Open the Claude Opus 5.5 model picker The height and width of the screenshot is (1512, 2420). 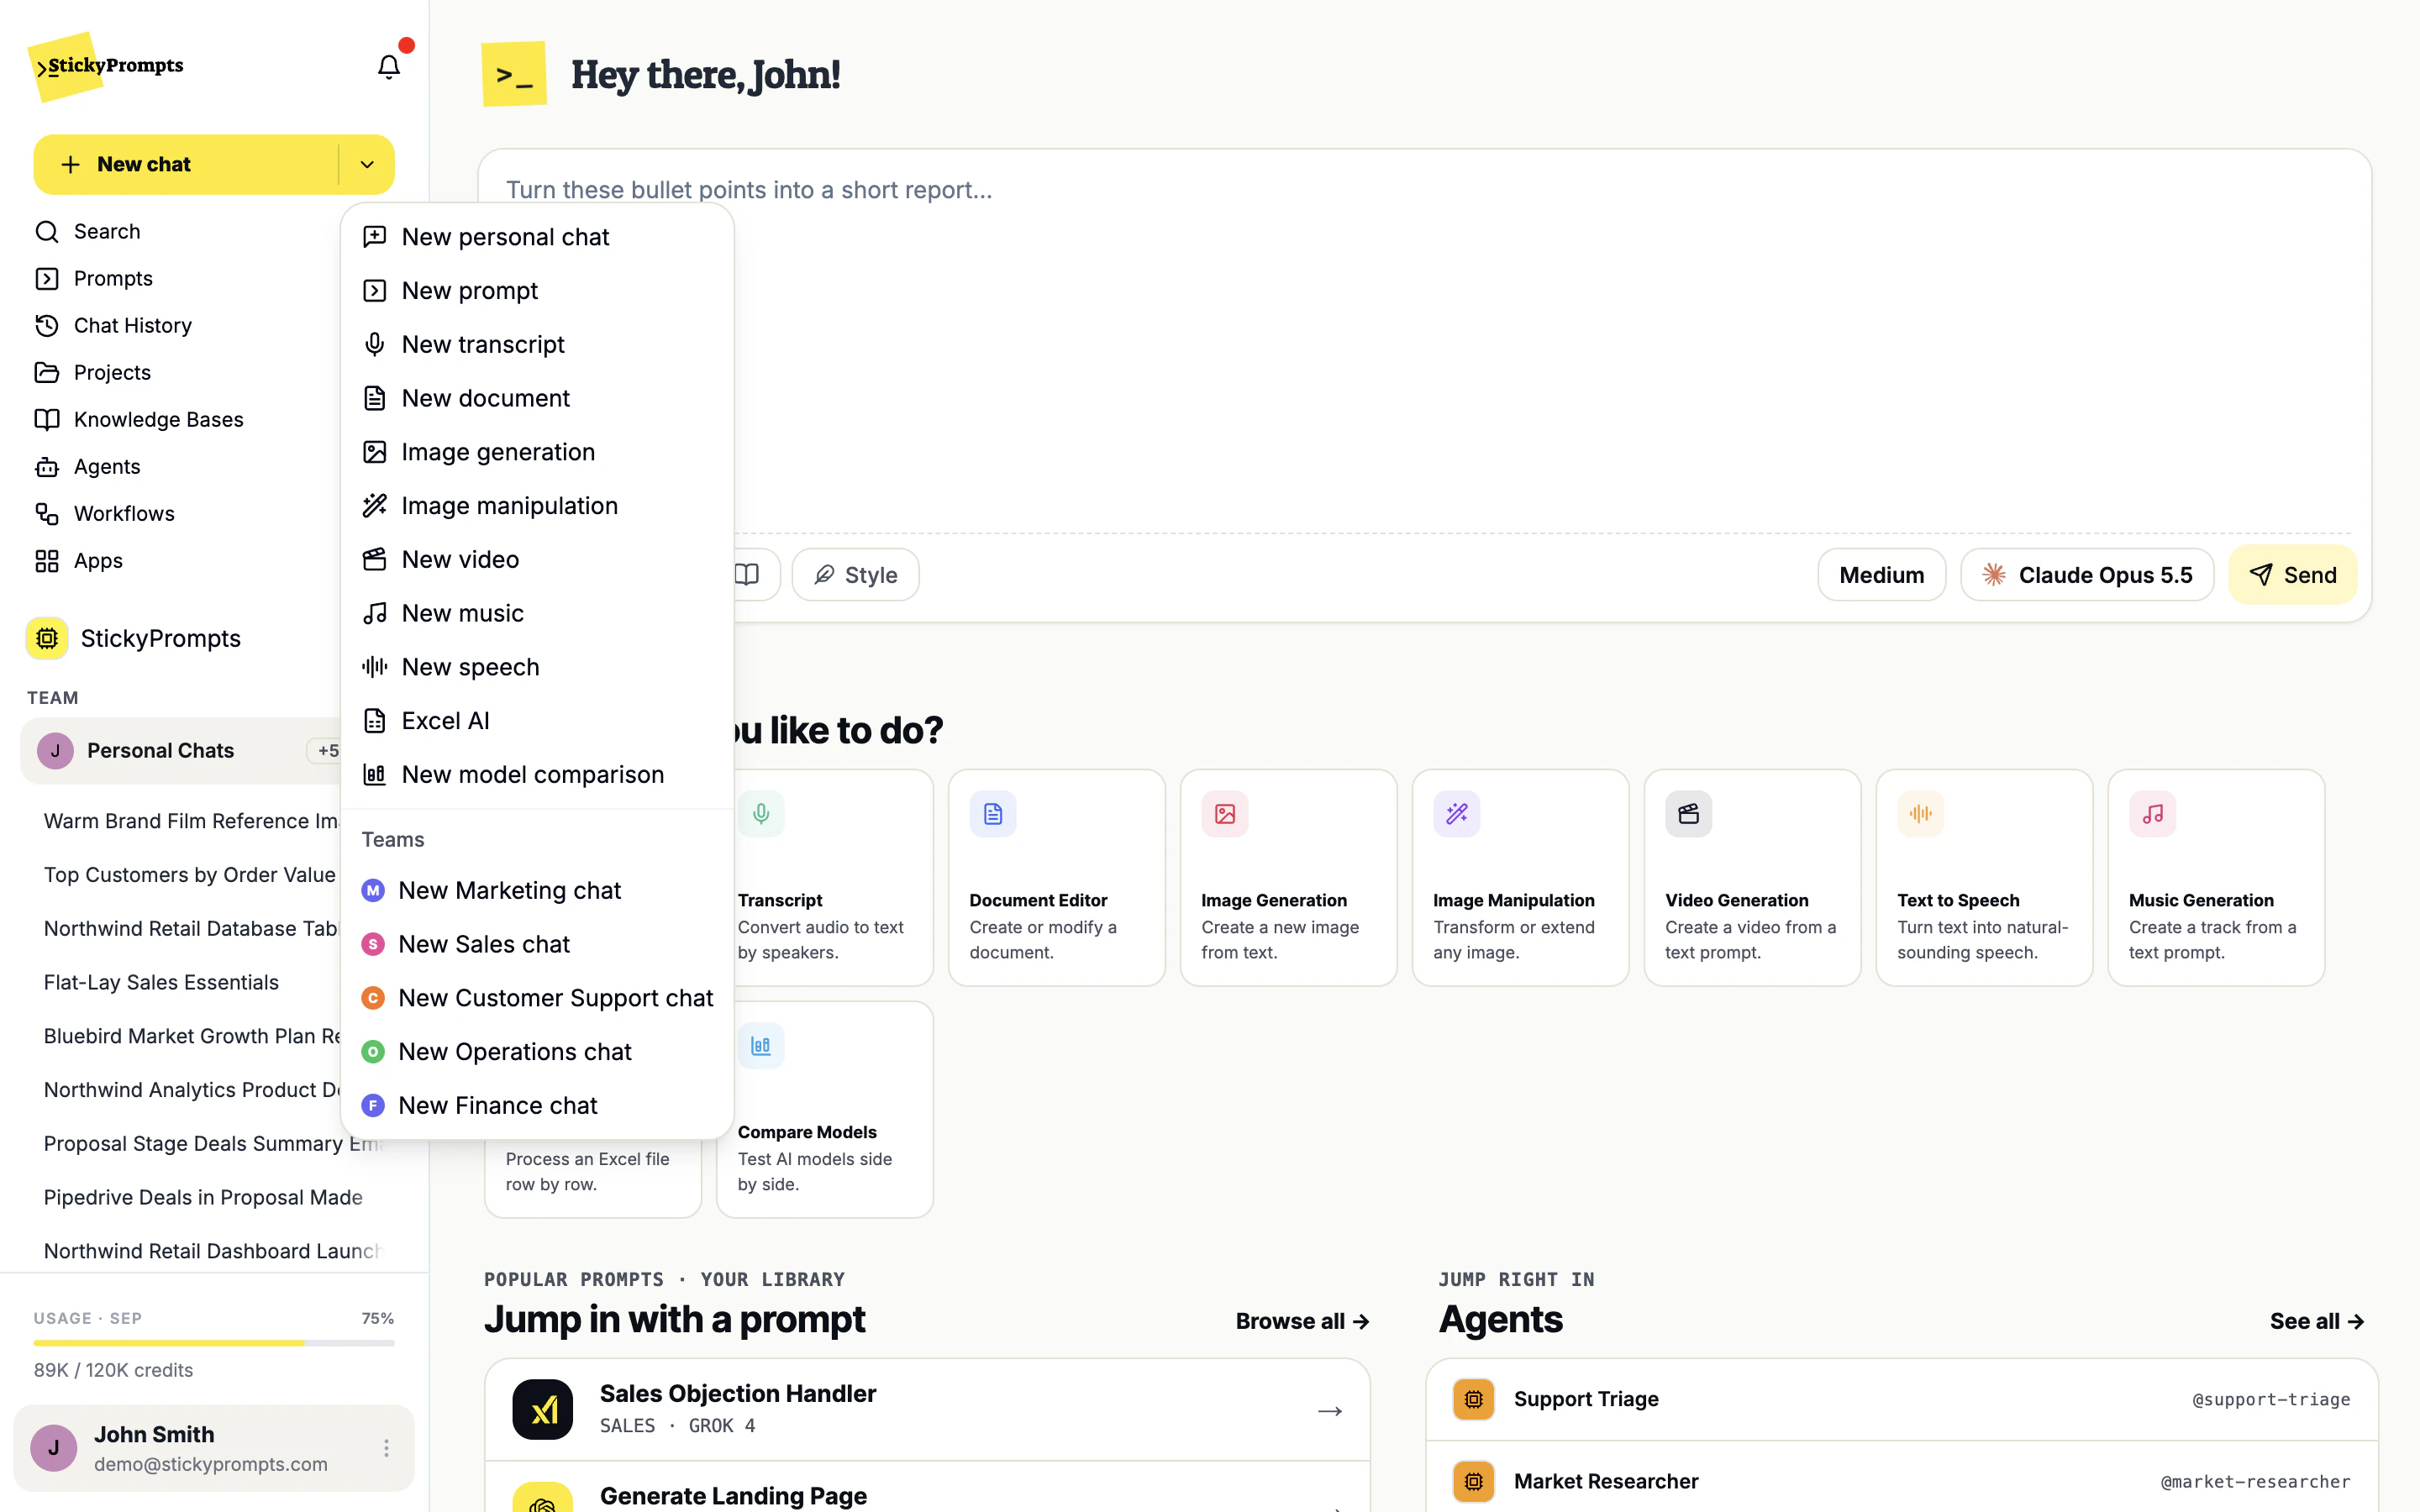coord(2087,575)
